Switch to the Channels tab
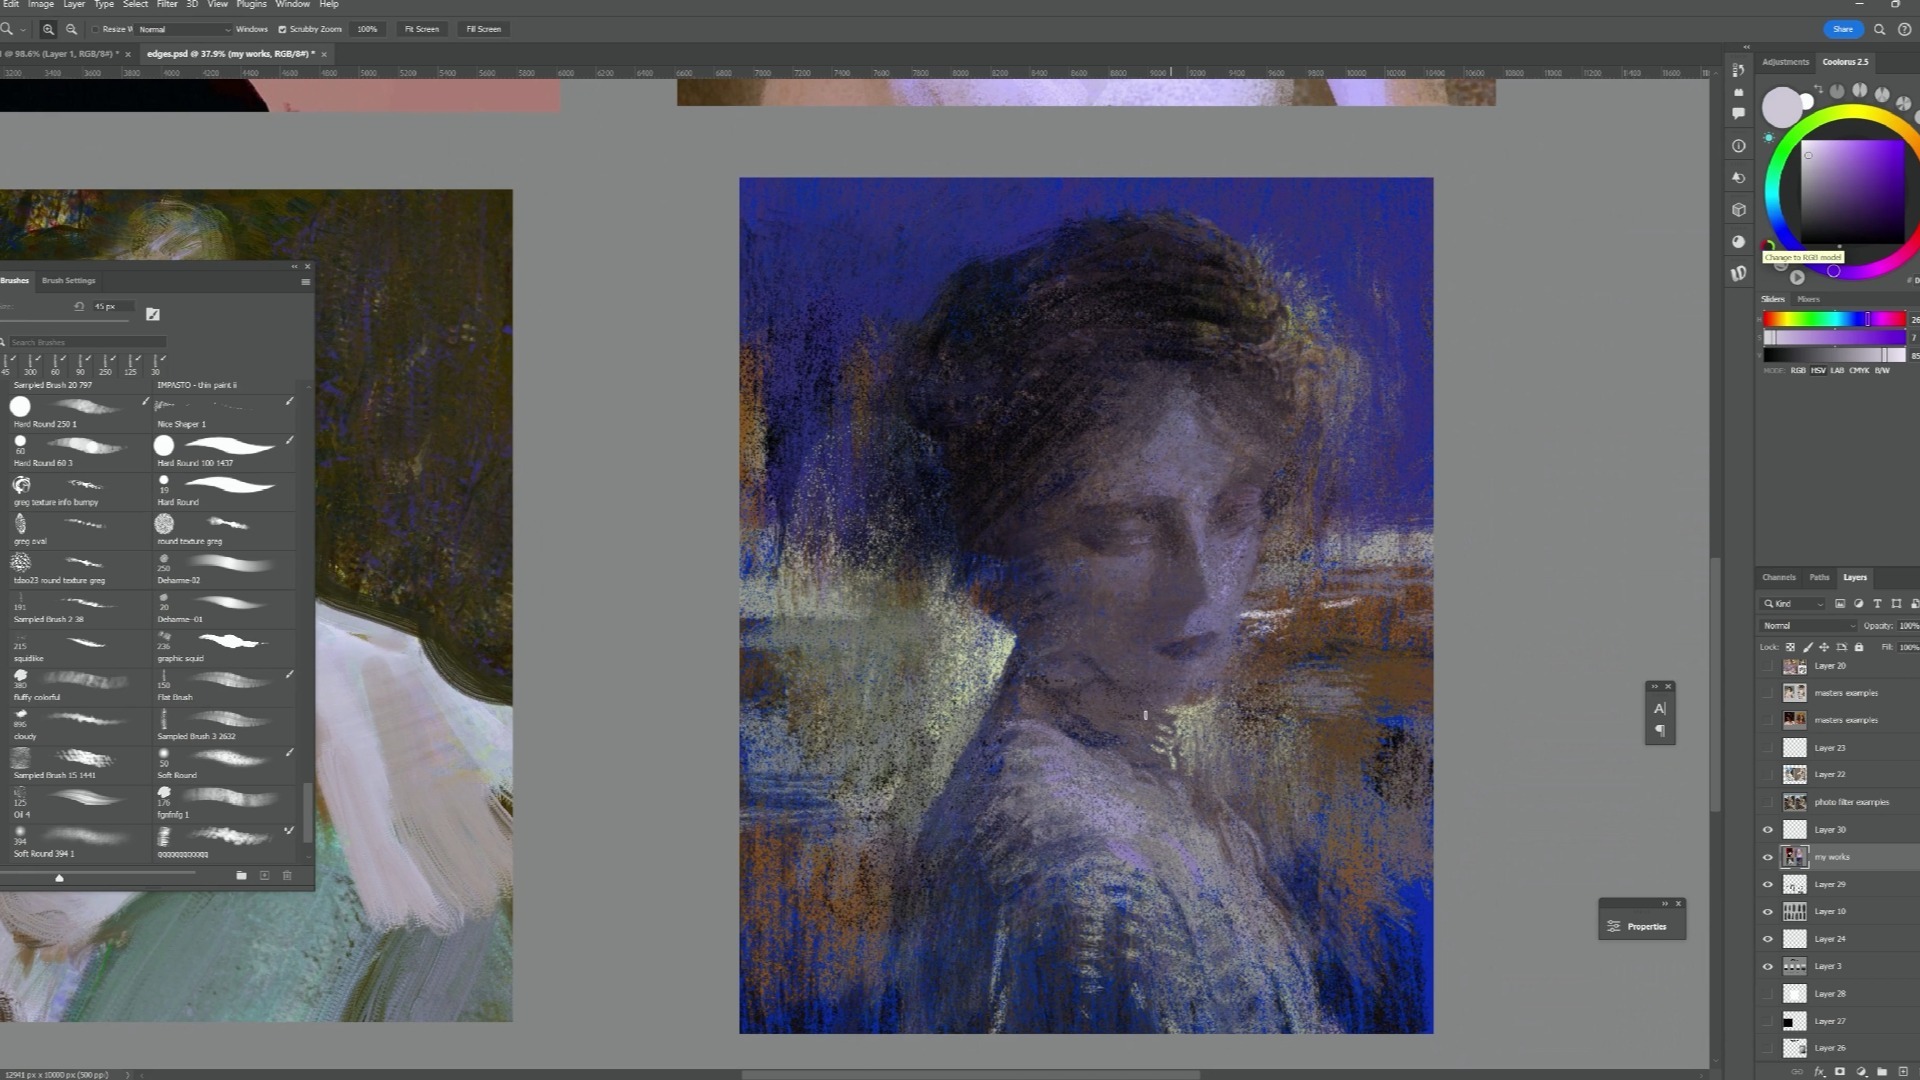The height and width of the screenshot is (1080, 1920). [x=1779, y=578]
